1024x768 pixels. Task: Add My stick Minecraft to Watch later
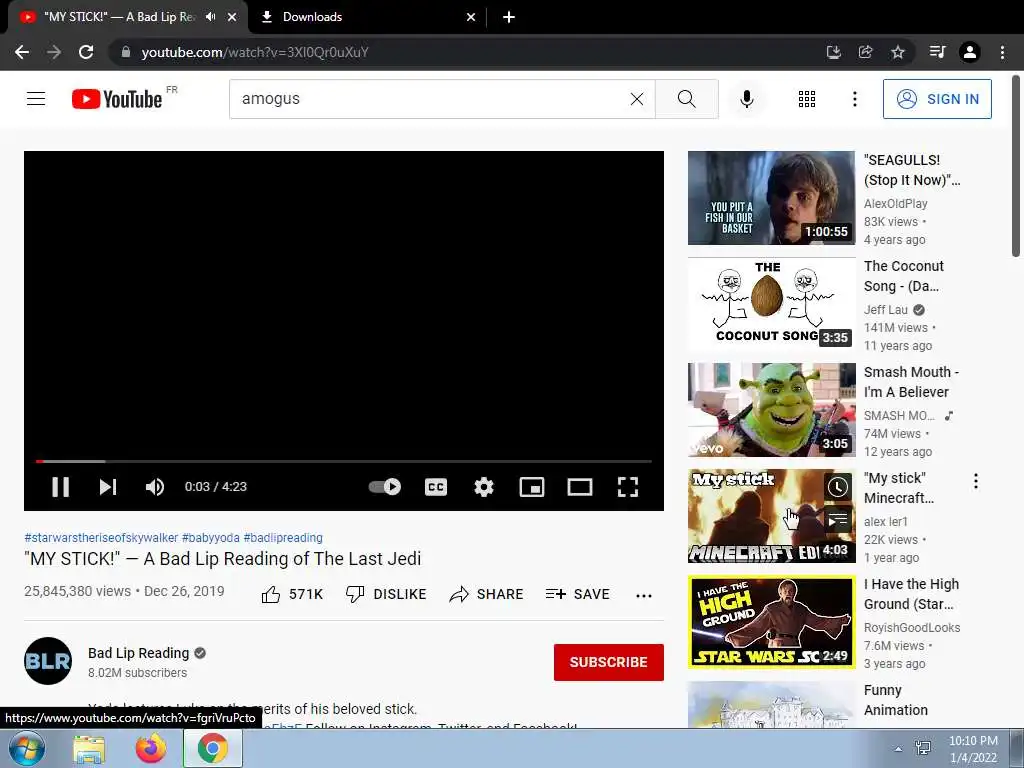click(838, 487)
